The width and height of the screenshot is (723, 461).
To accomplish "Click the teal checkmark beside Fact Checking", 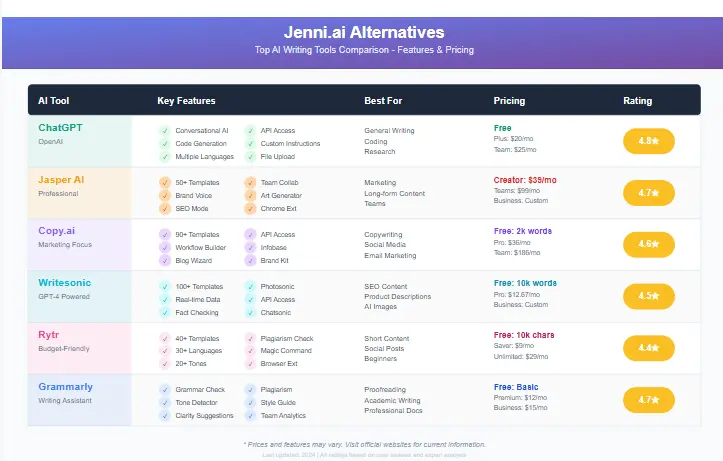I will tap(165, 313).
